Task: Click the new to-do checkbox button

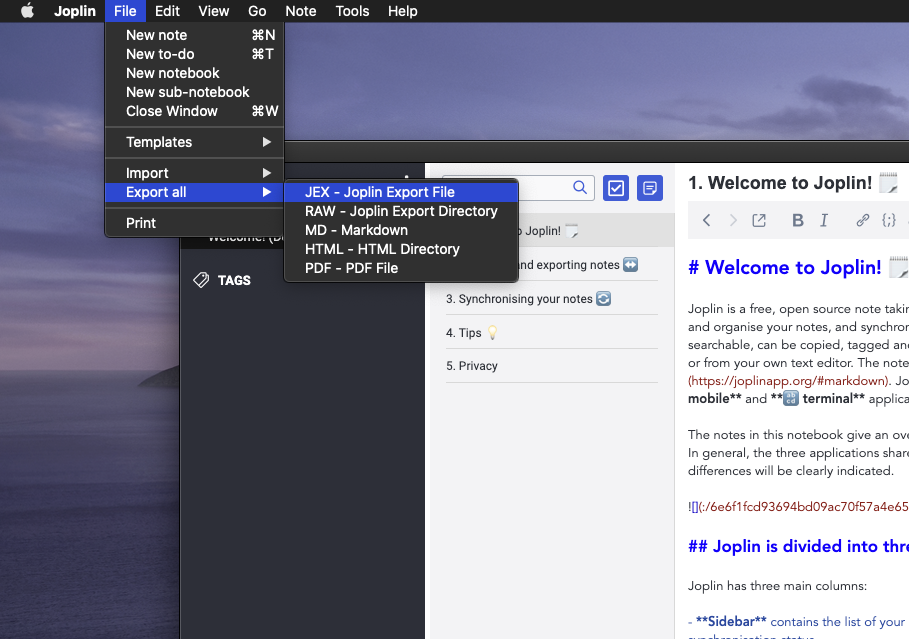Action: tap(616, 187)
